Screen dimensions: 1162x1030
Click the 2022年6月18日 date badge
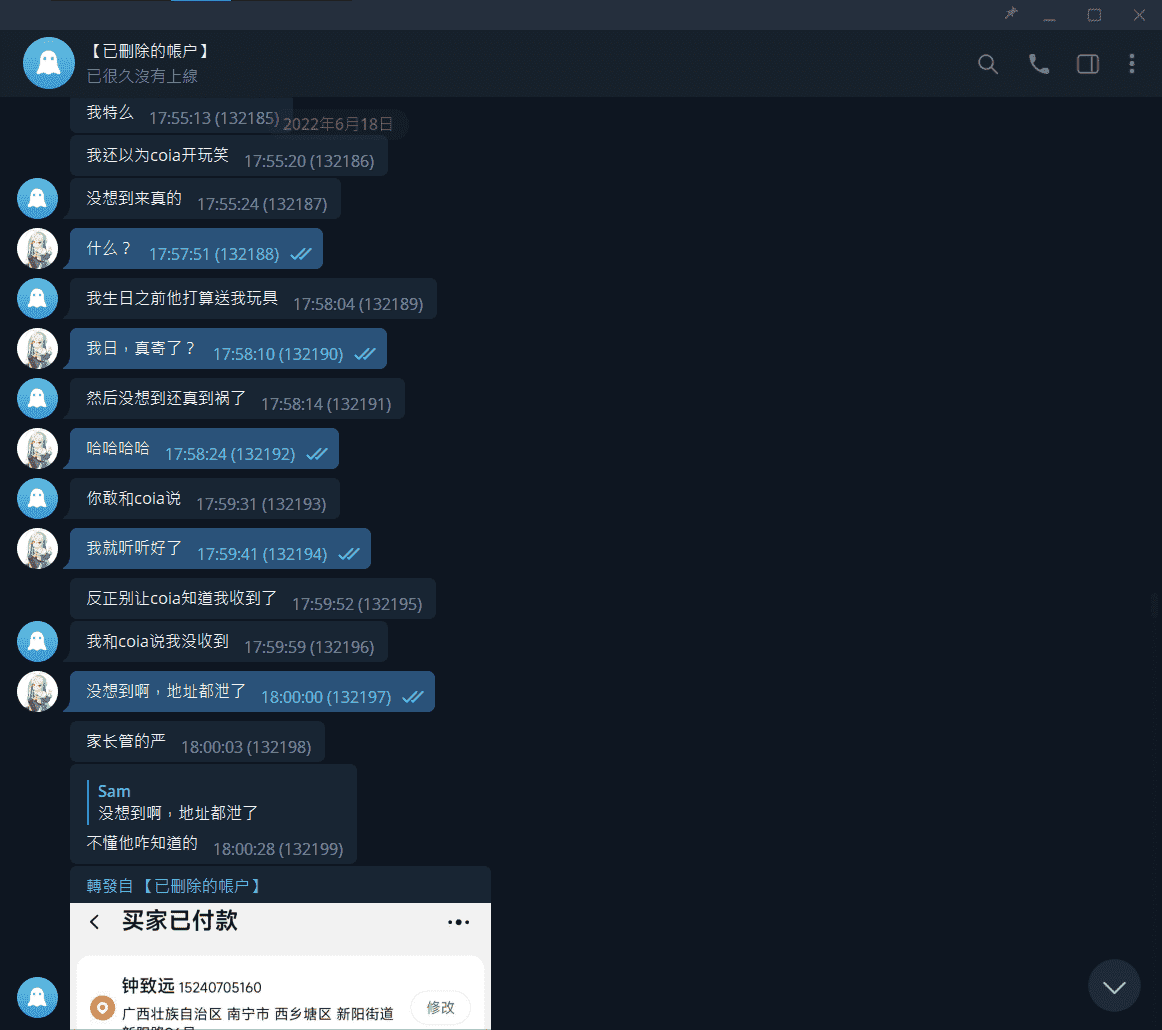pos(338,124)
